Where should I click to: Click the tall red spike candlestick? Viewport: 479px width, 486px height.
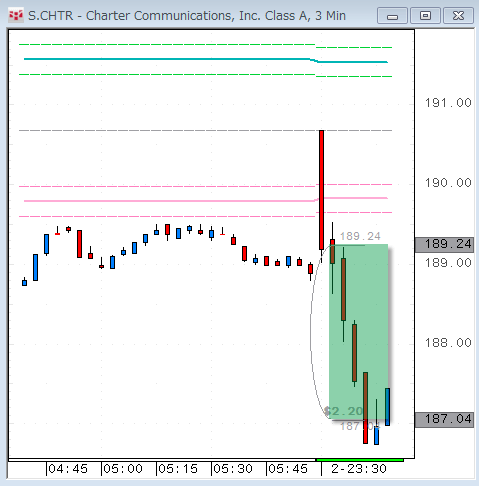pos(321,190)
